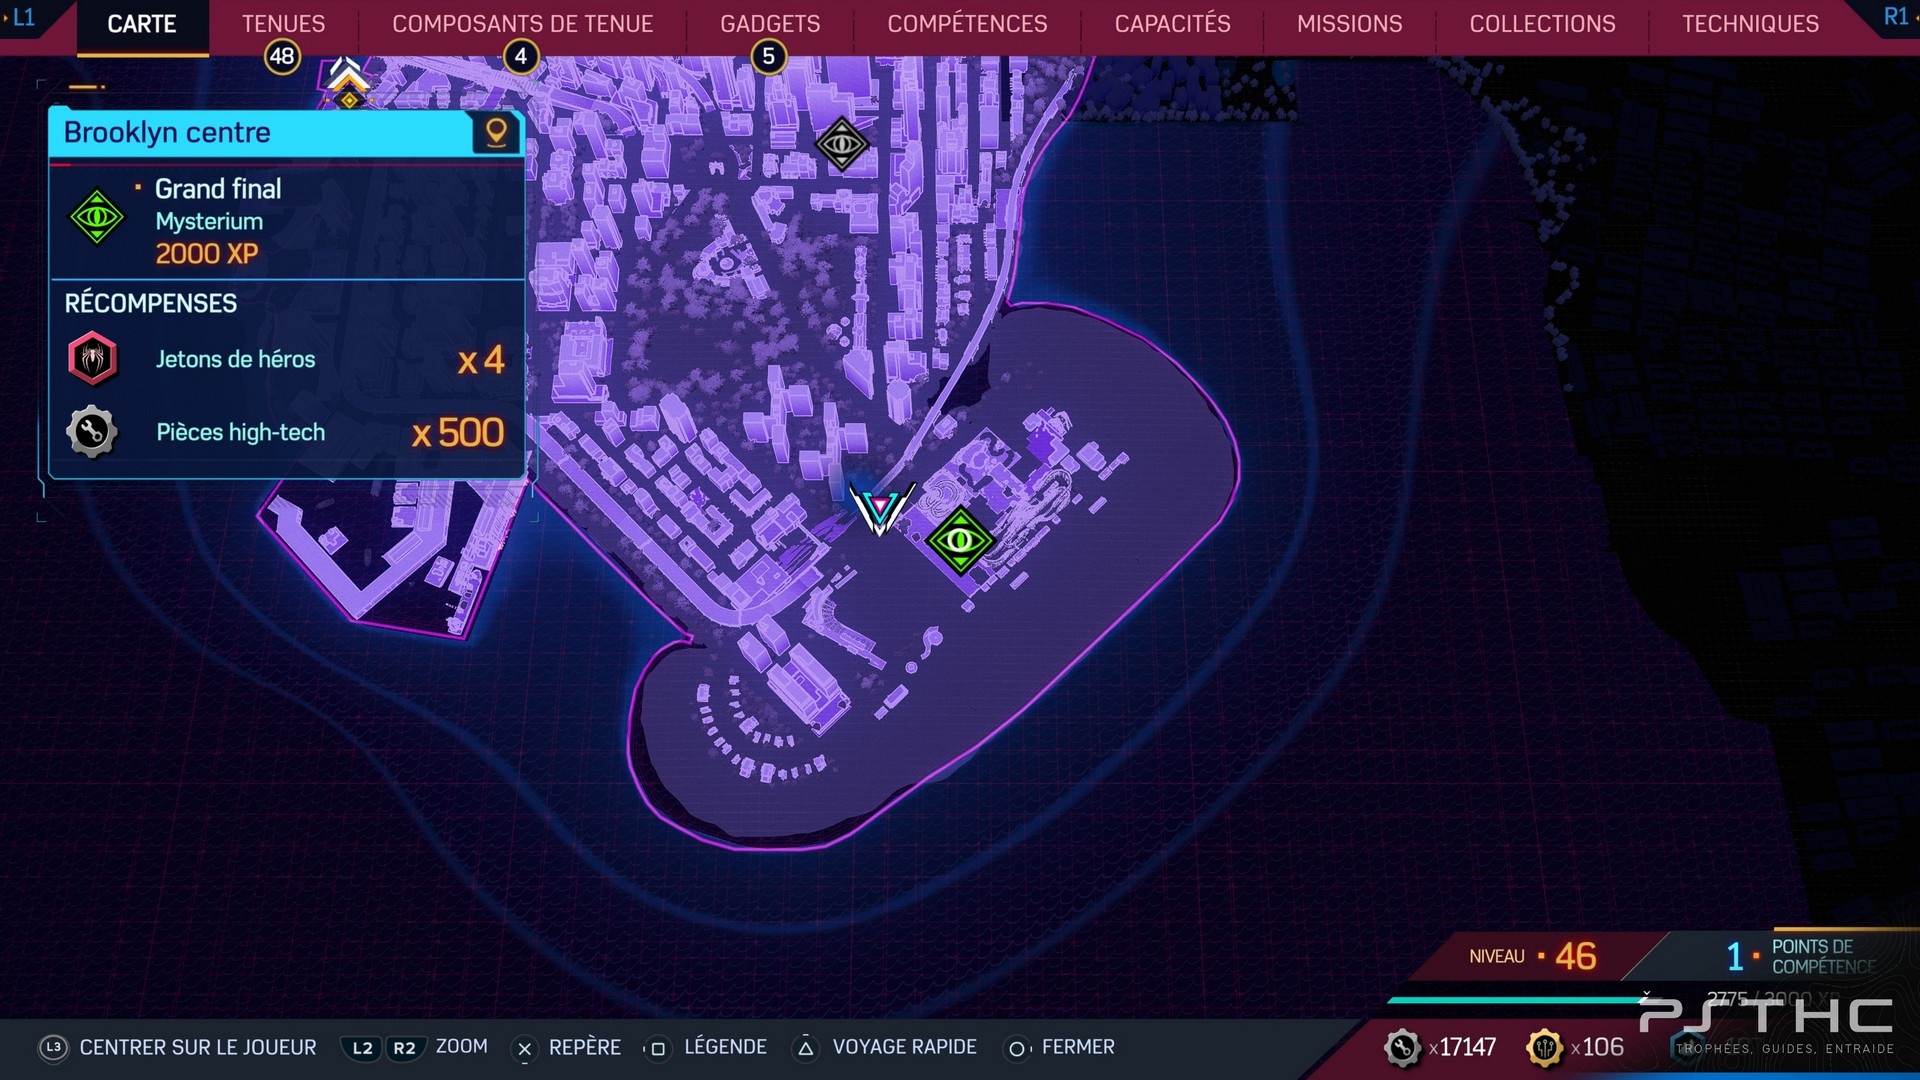The width and height of the screenshot is (1920, 1080).
Task: Click the 2000 XP reward text
Action: (207, 254)
